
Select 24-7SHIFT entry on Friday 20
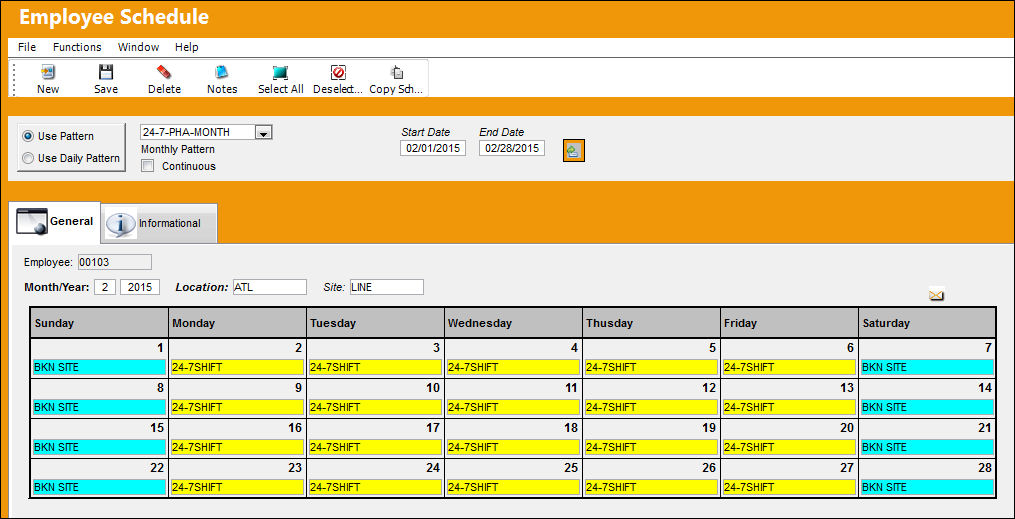789,447
